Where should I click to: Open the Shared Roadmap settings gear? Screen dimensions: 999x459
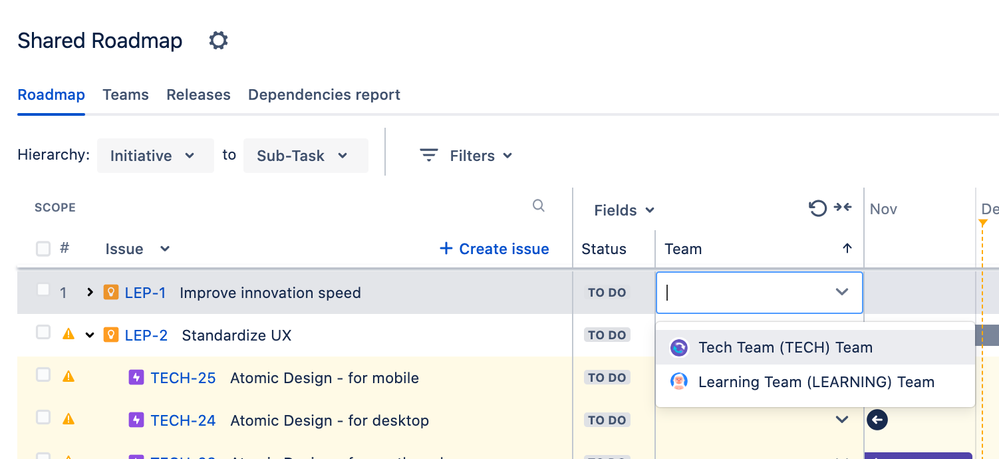pyautogui.click(x=219, y=41)
